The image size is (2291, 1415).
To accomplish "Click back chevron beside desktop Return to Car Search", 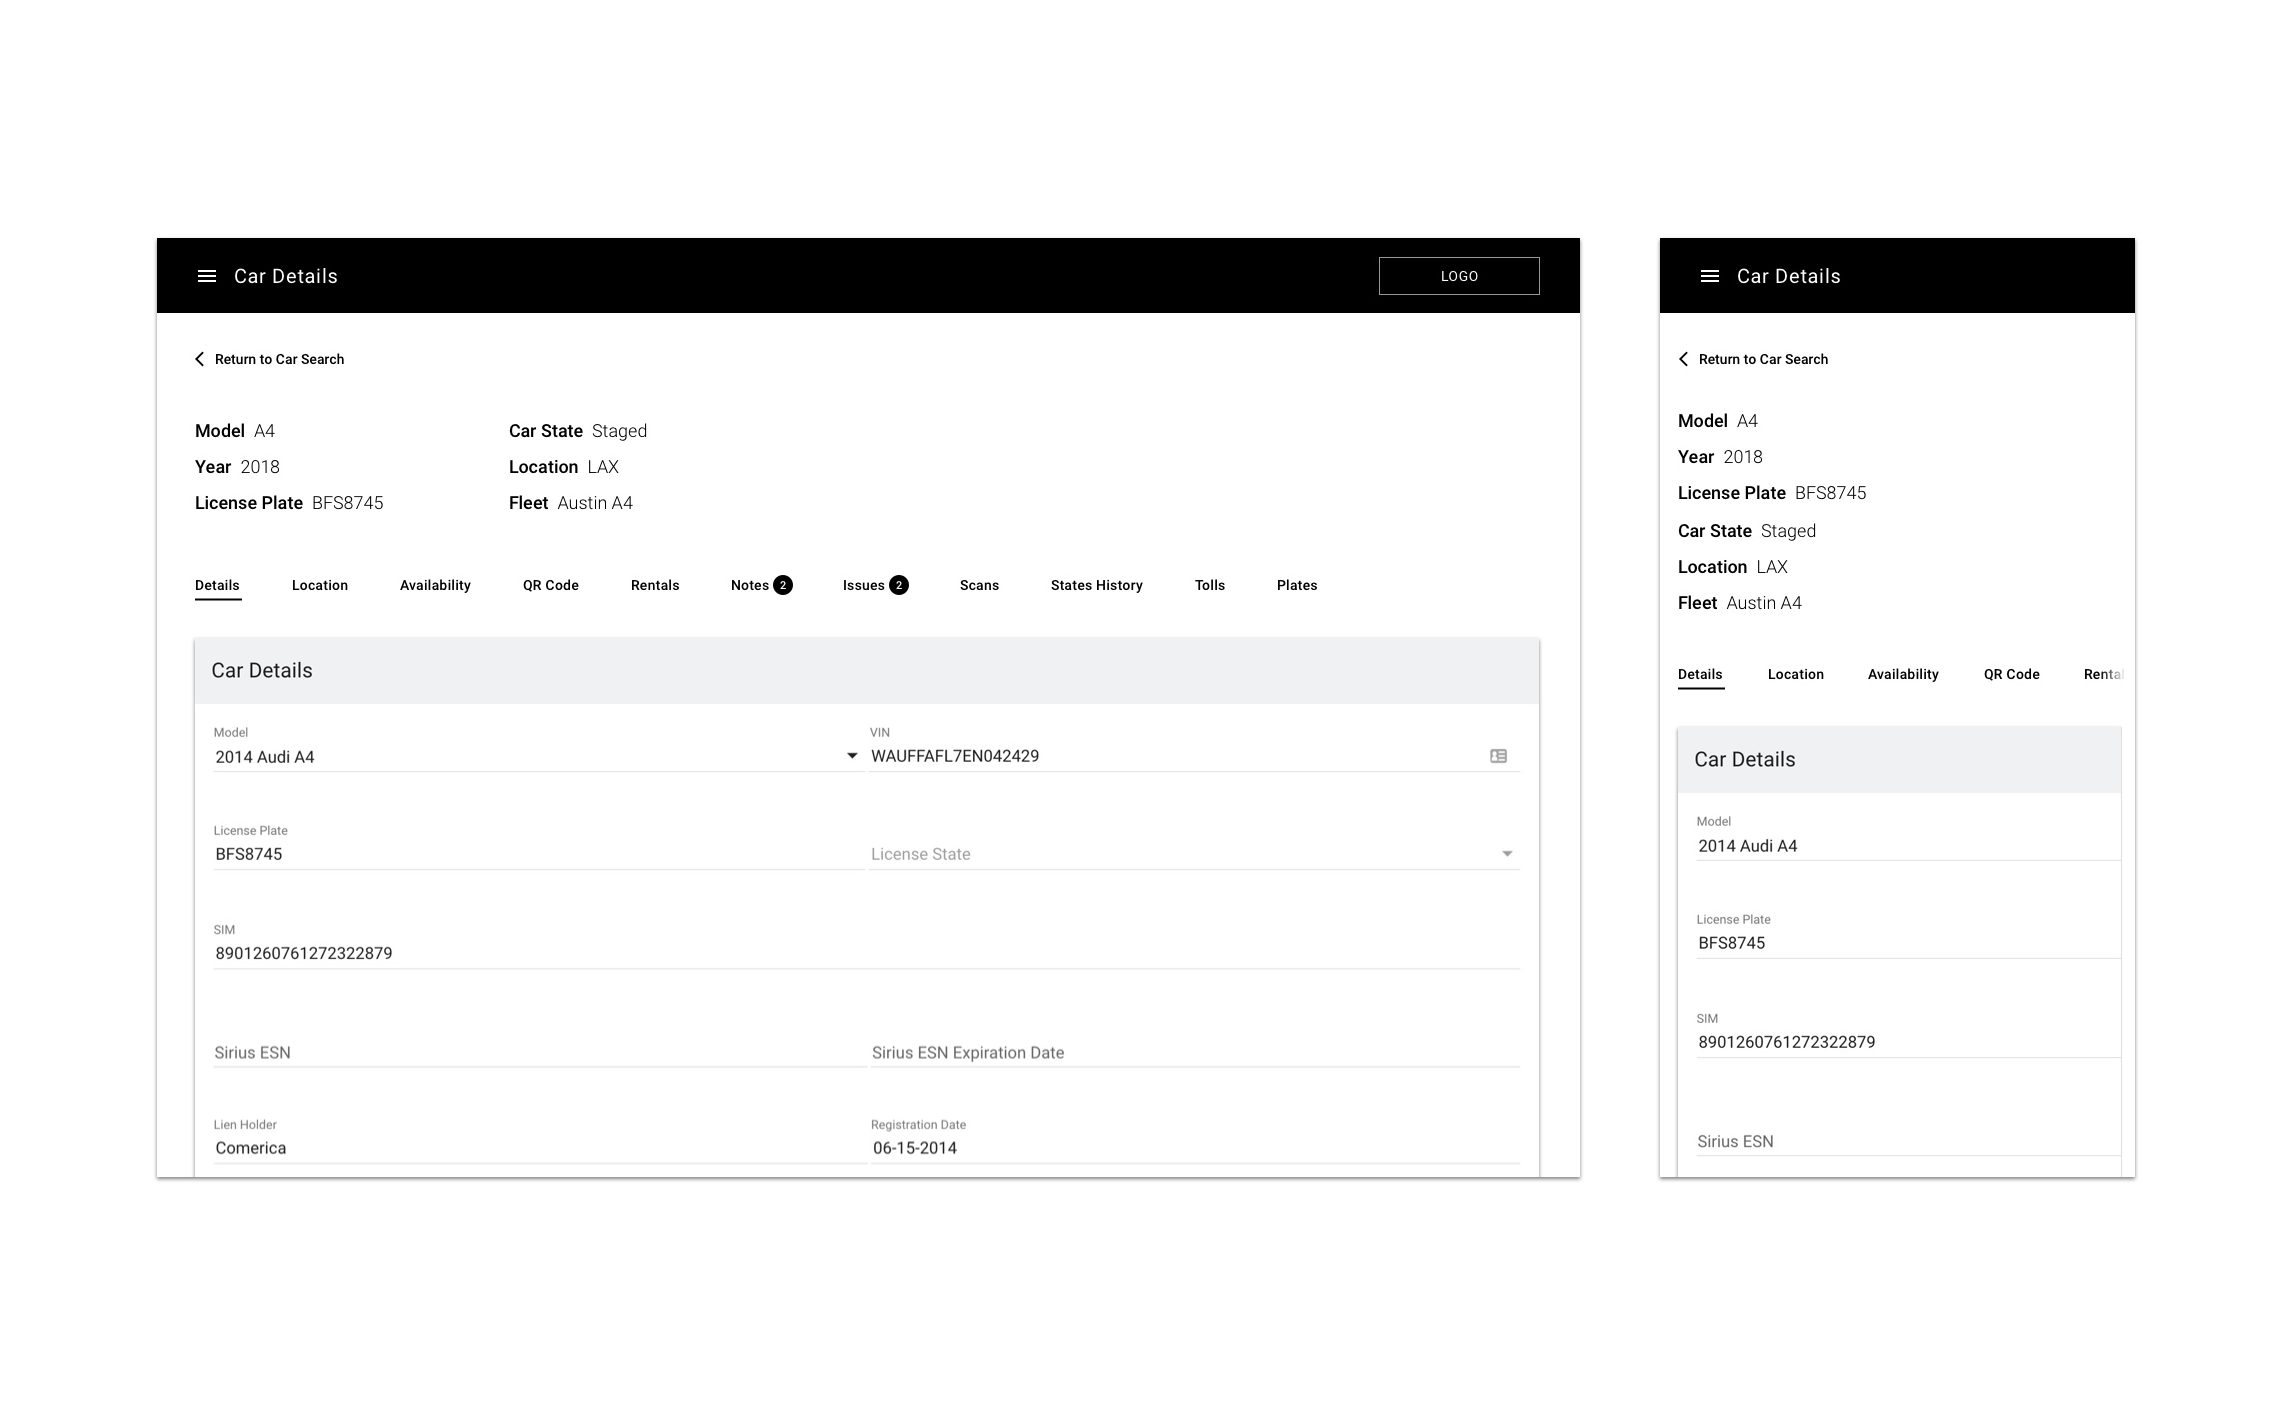I will [199, 359].
